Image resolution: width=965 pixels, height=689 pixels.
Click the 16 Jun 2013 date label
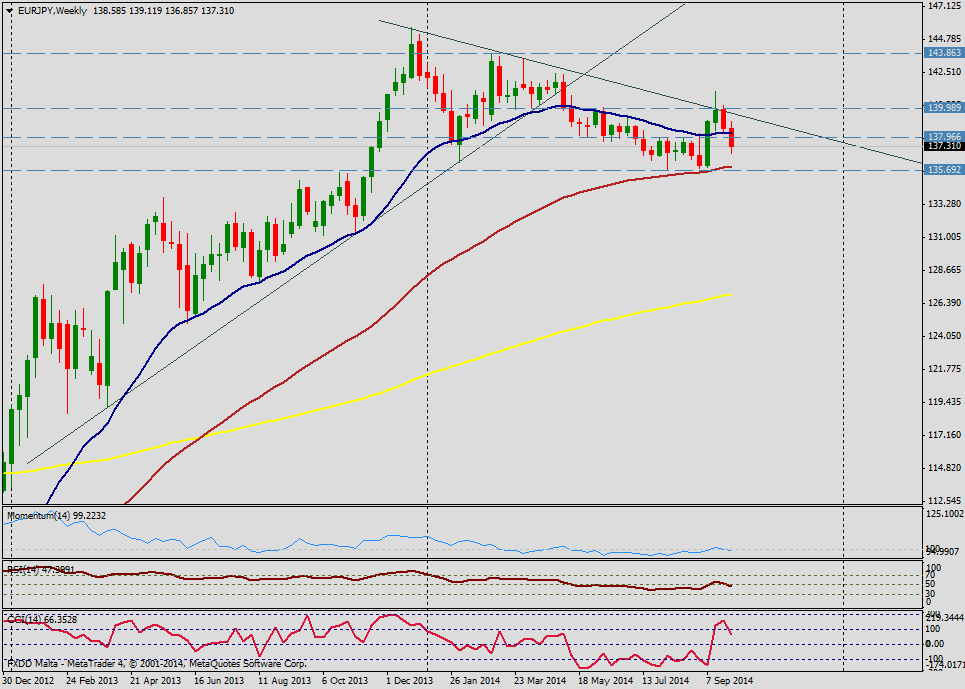click(220, 680)
